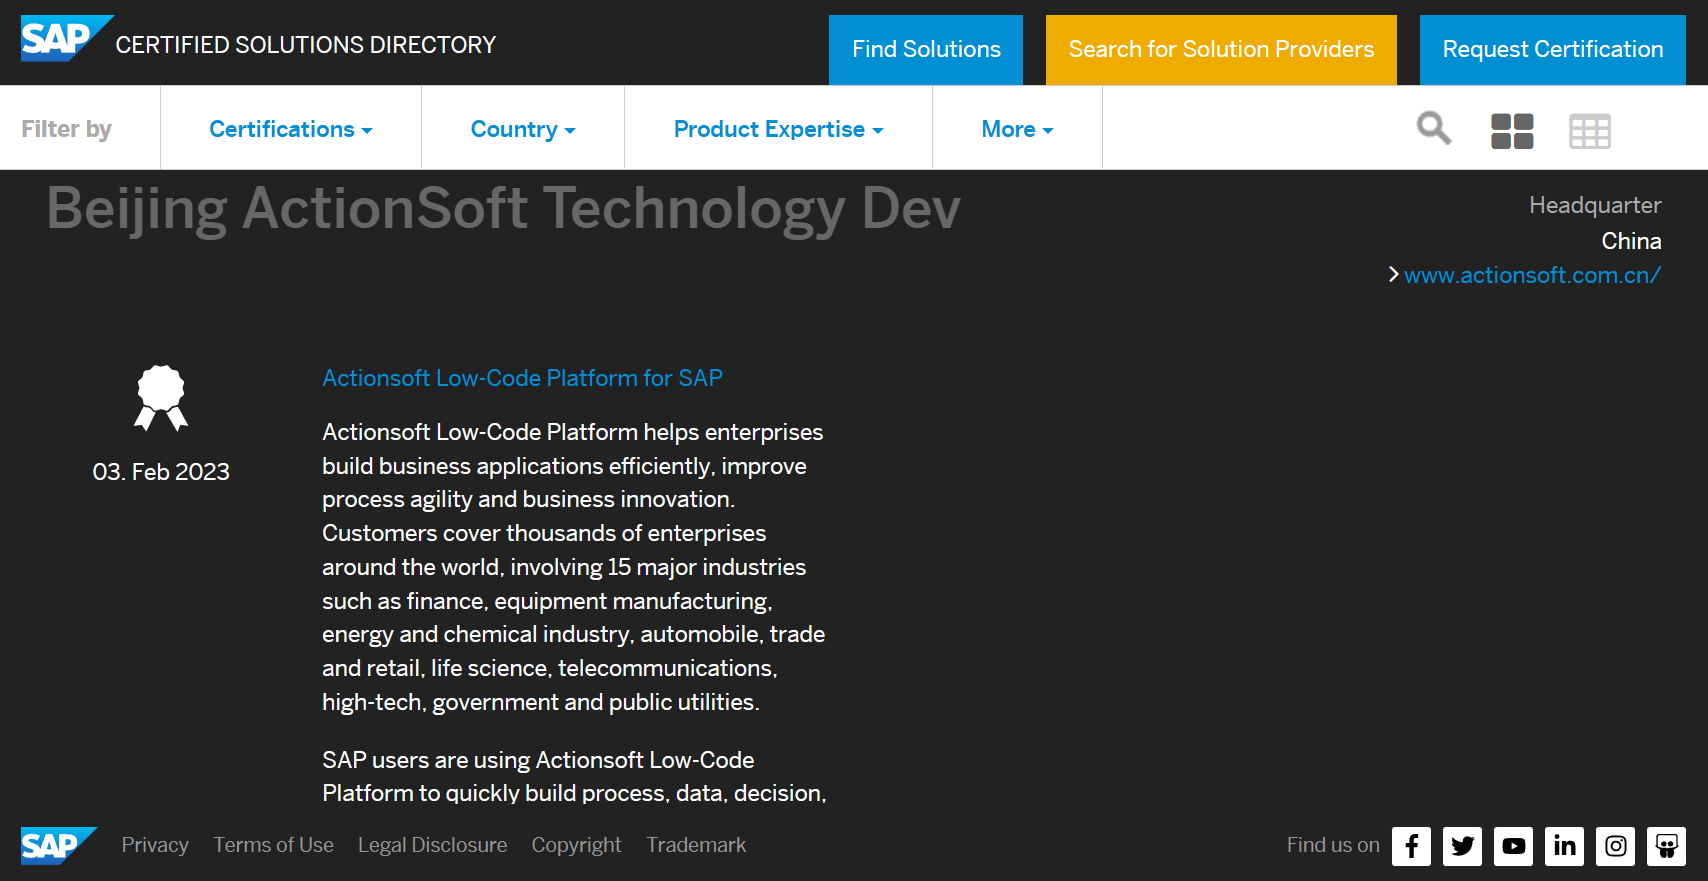
Task: Open the Terms of Use link
Action: point(273,845)
